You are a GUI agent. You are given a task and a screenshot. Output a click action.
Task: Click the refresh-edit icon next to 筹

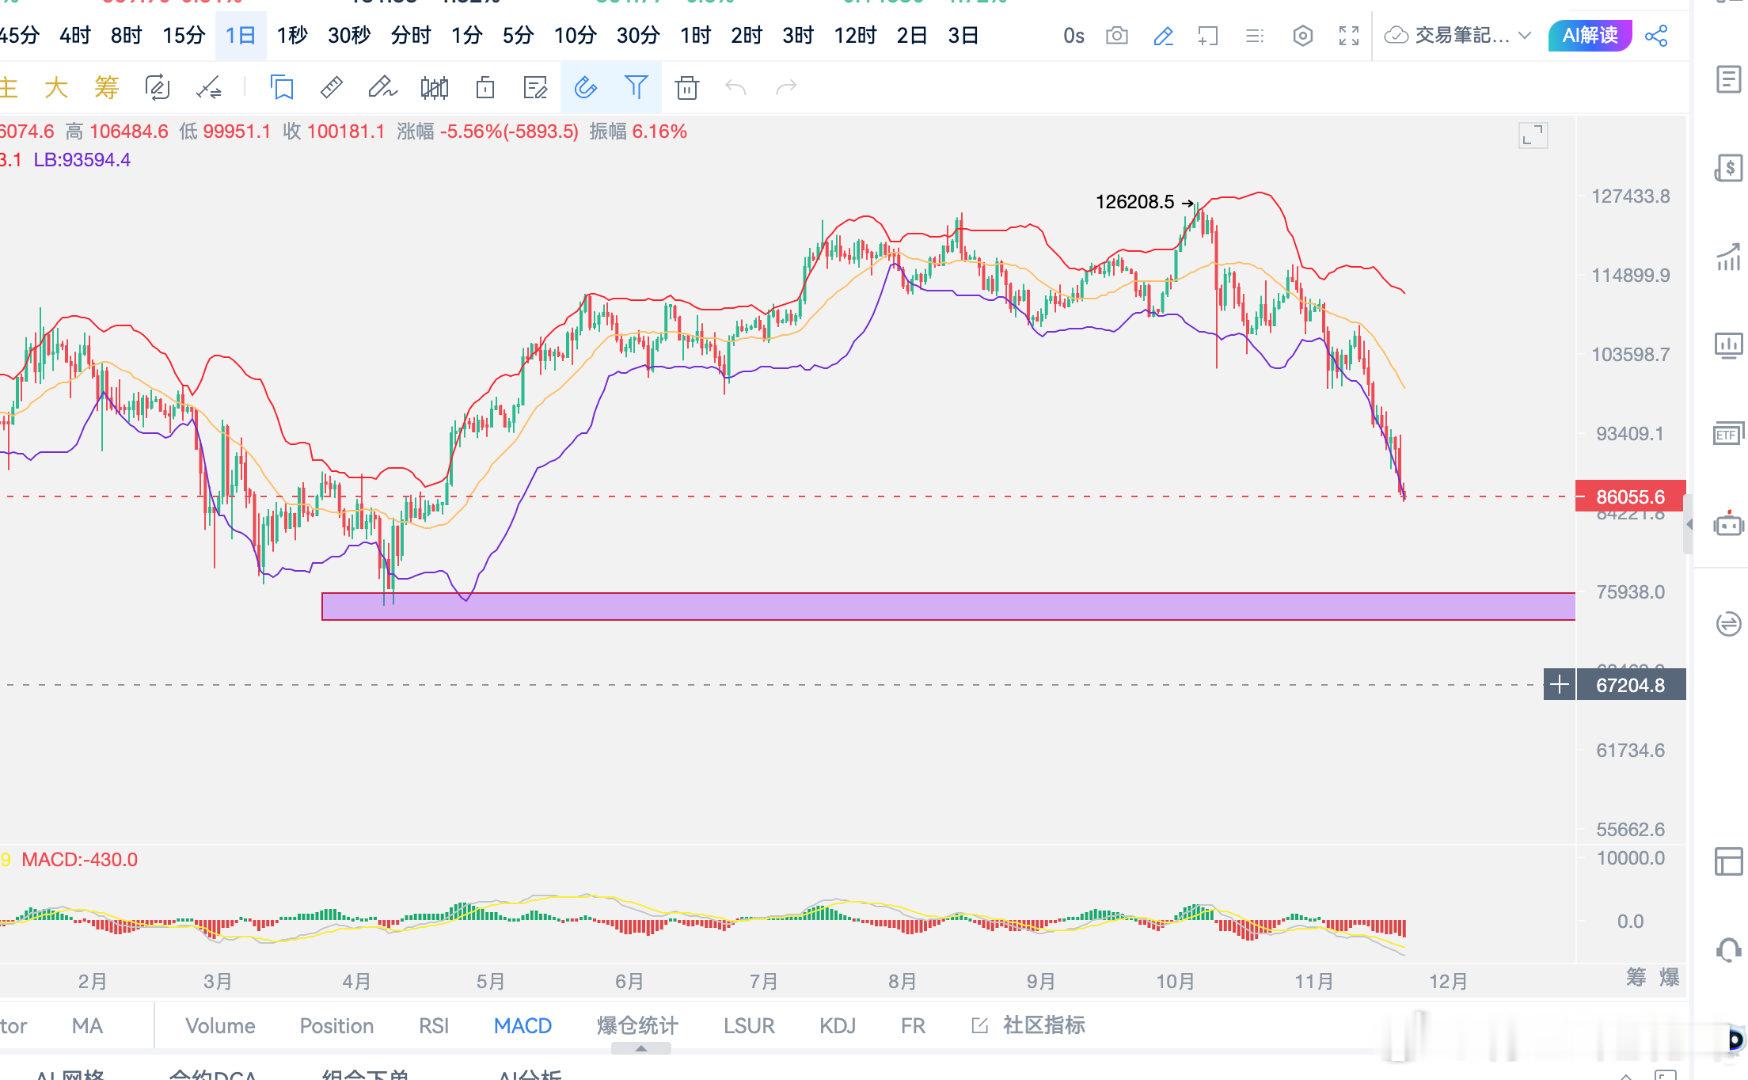coord(157,88)
